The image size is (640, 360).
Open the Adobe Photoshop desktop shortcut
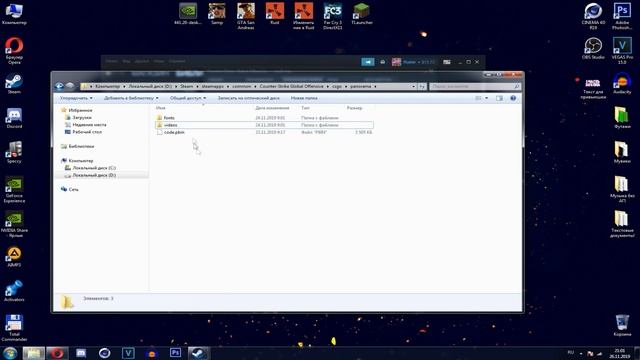(x=622, y=16)
